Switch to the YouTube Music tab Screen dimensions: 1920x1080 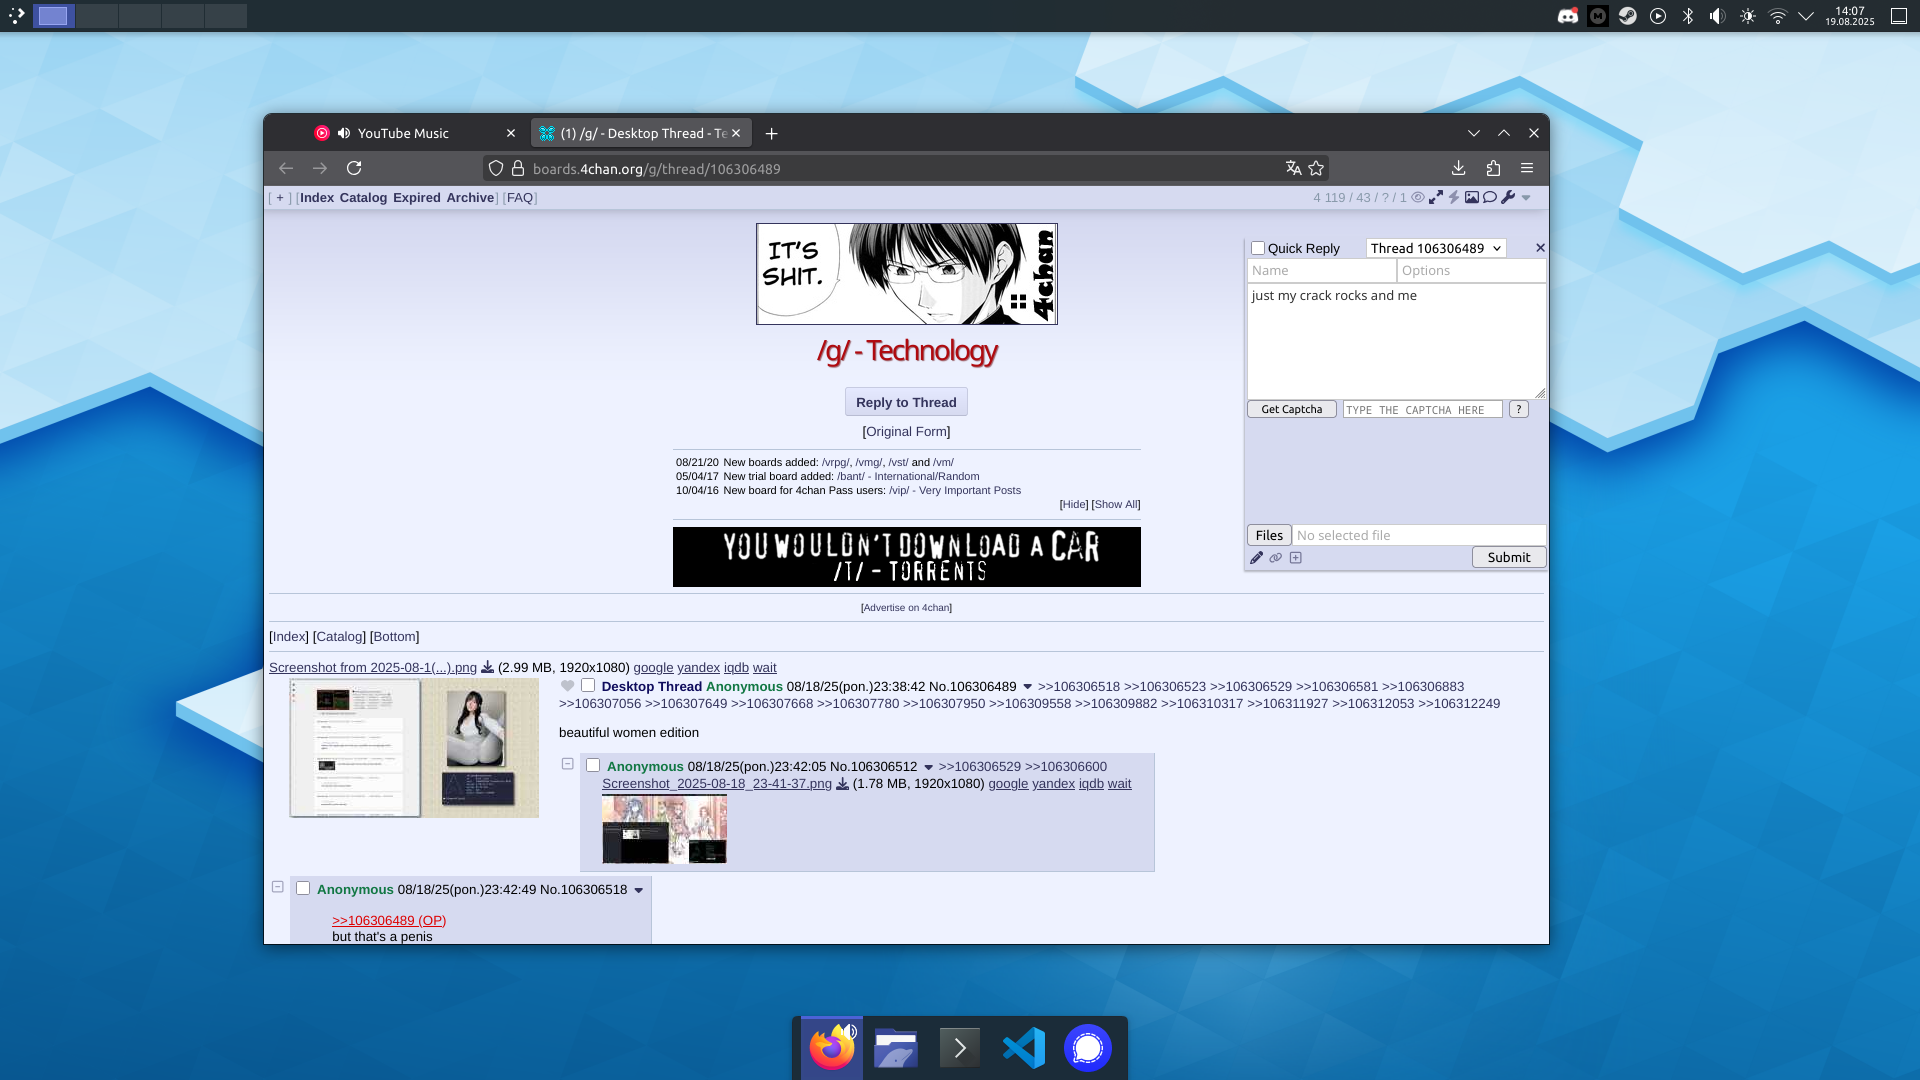point(403,133)
